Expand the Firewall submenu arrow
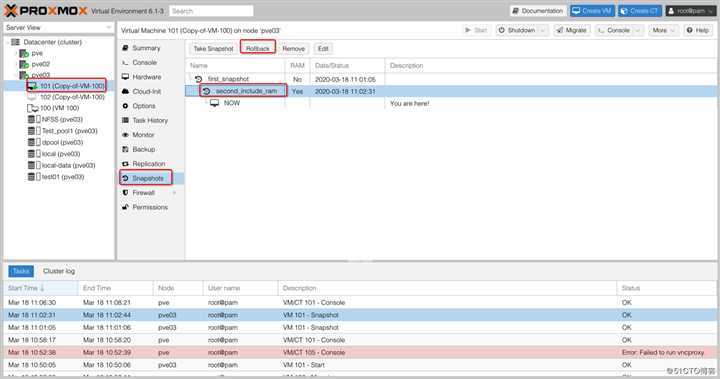 [174, 193]
